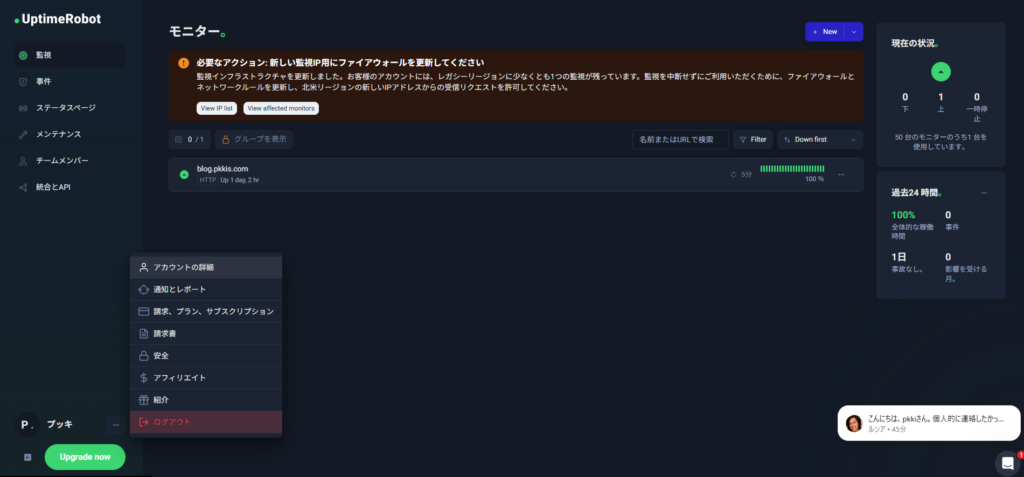This screenshot has width=1024, height=477.
Task: Open the Down first sort dropdown
Action: [x=820, y=139]
